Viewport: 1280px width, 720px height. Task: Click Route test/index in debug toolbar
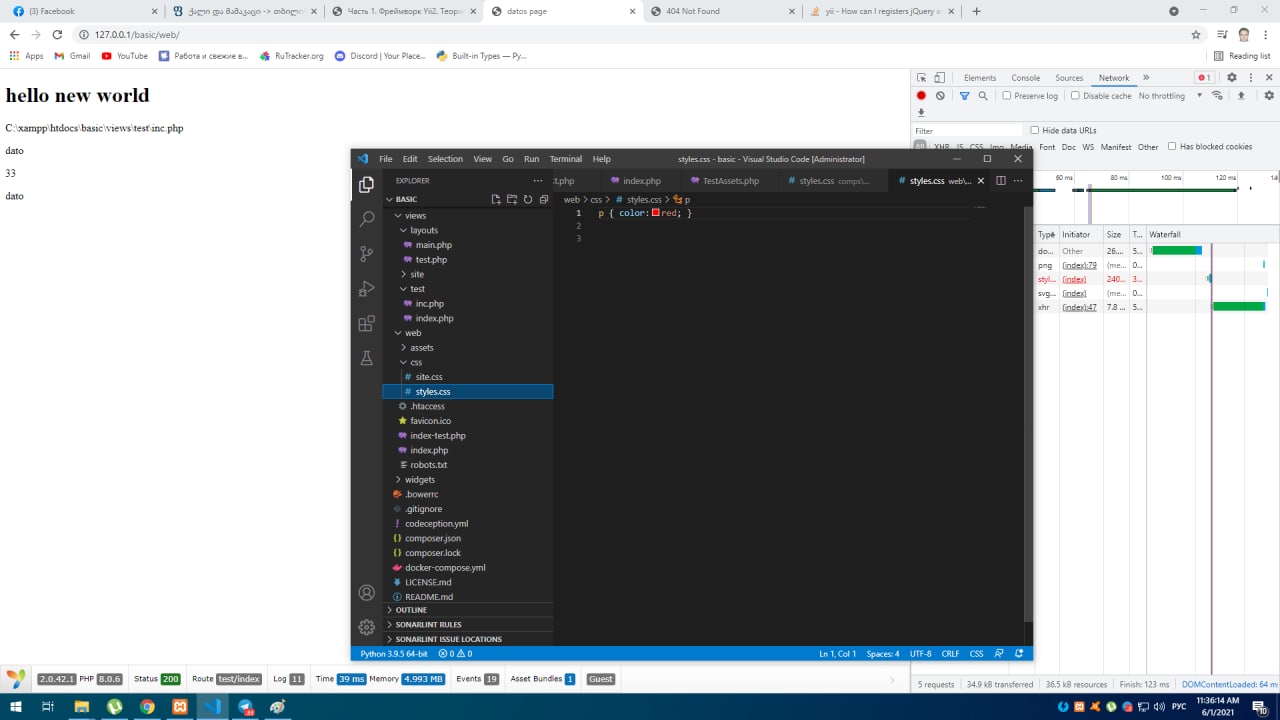pyautogui.click(x=226, y=679)
